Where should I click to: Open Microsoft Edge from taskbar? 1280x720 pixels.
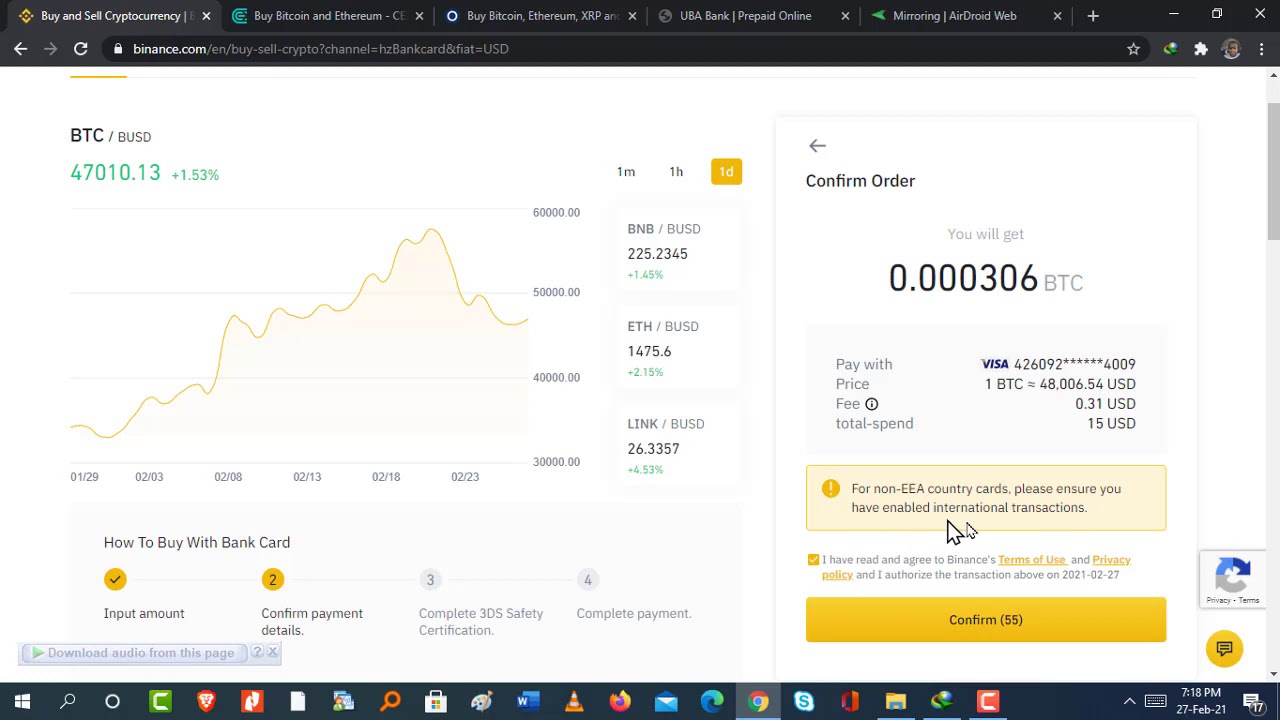tap(712, 702)
